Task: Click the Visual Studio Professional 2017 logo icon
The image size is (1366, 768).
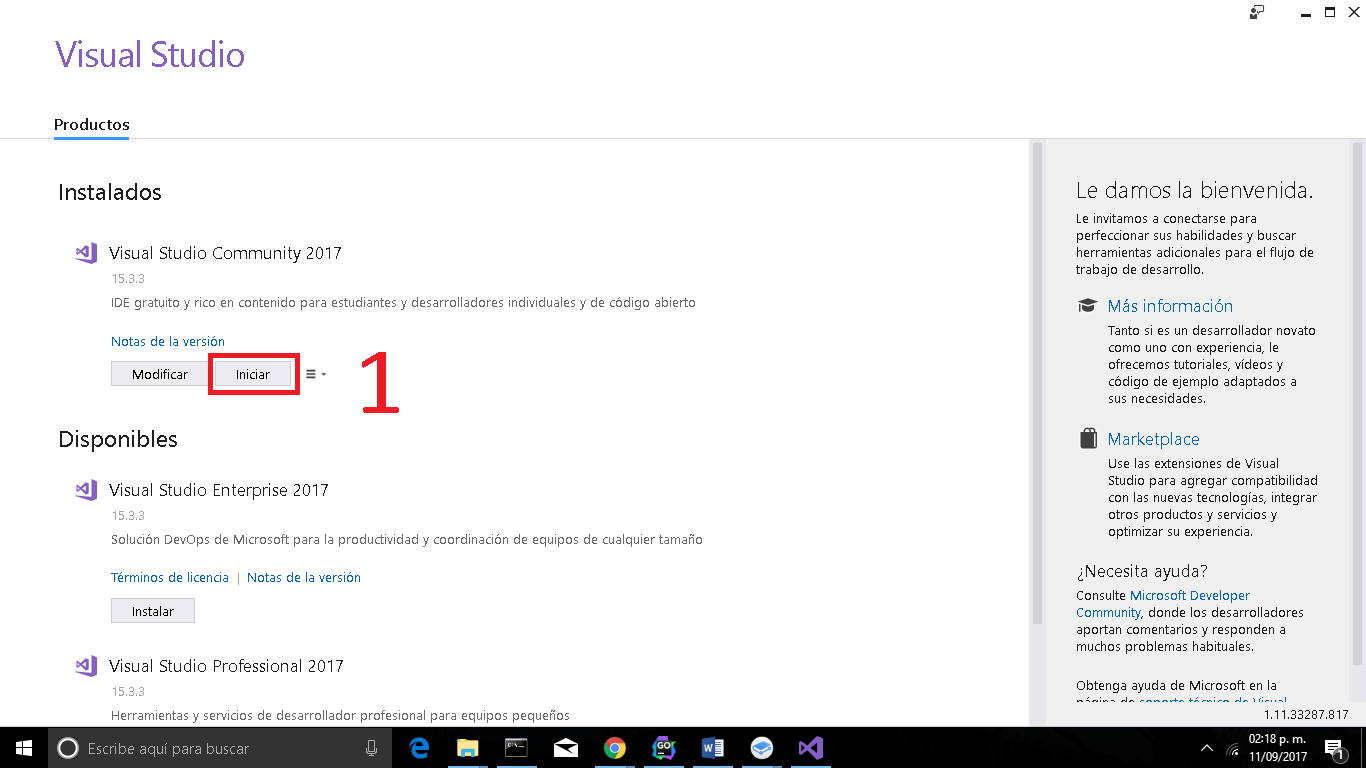Action: click(86, 666)
